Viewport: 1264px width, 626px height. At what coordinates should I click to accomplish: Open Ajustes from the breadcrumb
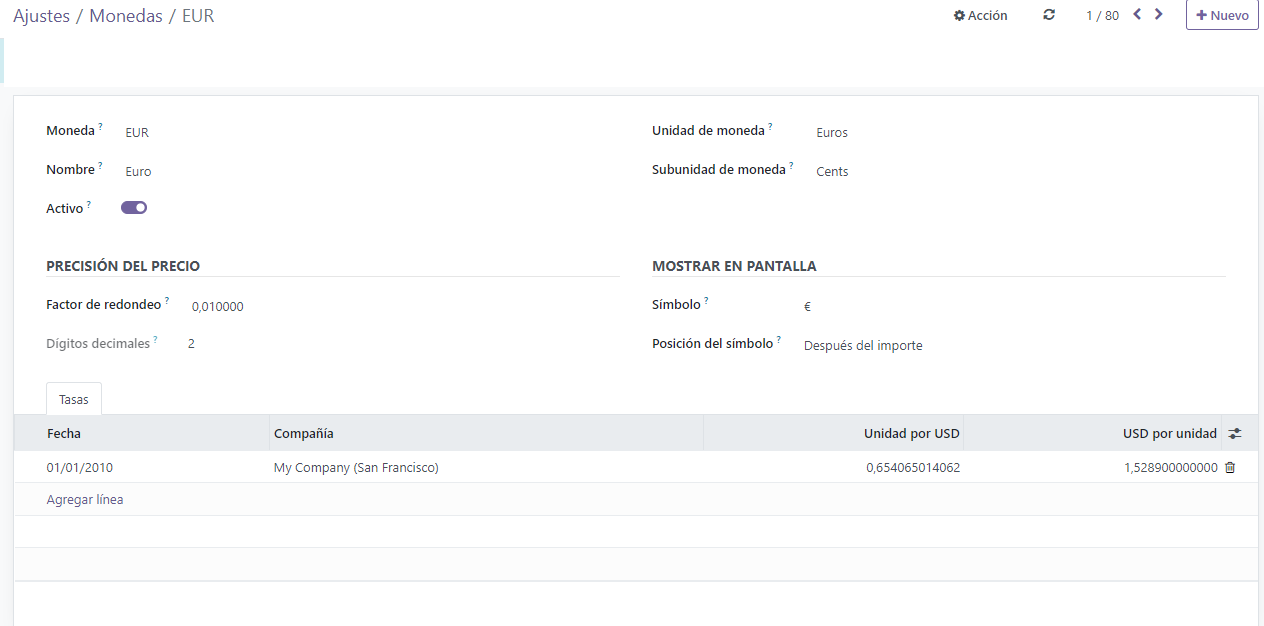(41, 16)
